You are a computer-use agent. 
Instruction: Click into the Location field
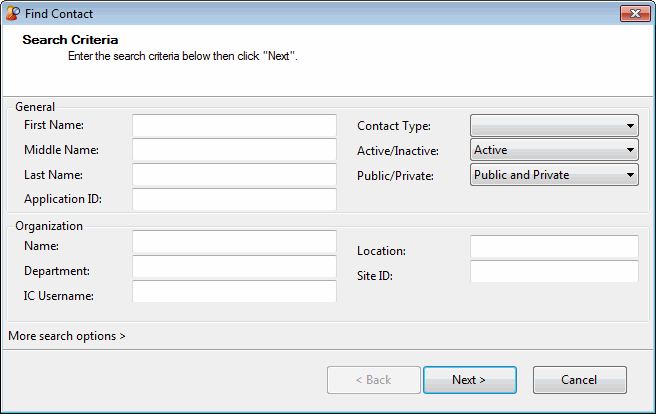(554, 247)
